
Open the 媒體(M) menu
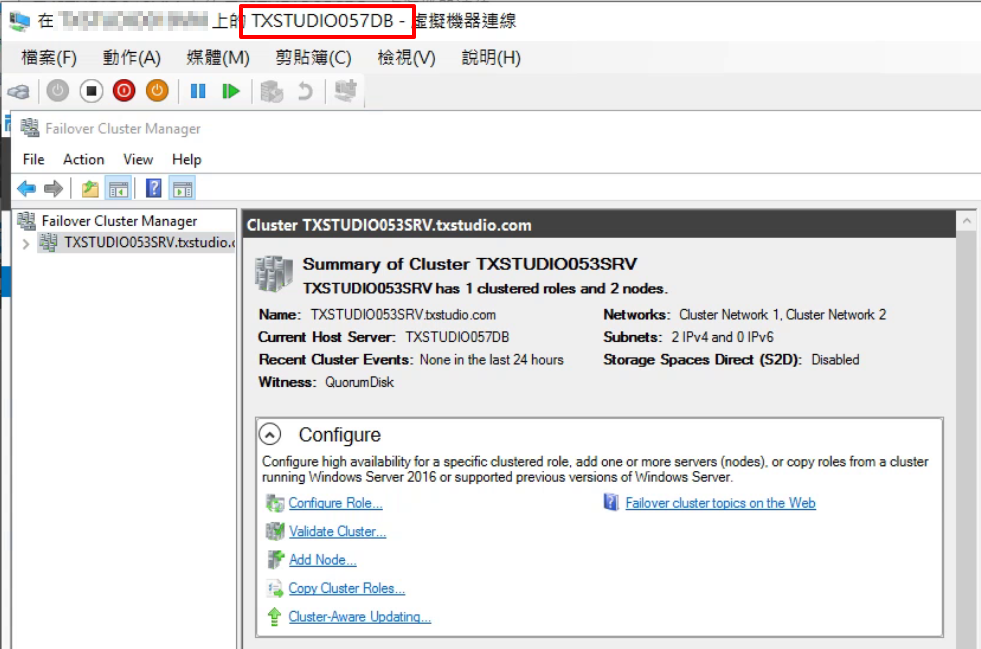(218, 58)
